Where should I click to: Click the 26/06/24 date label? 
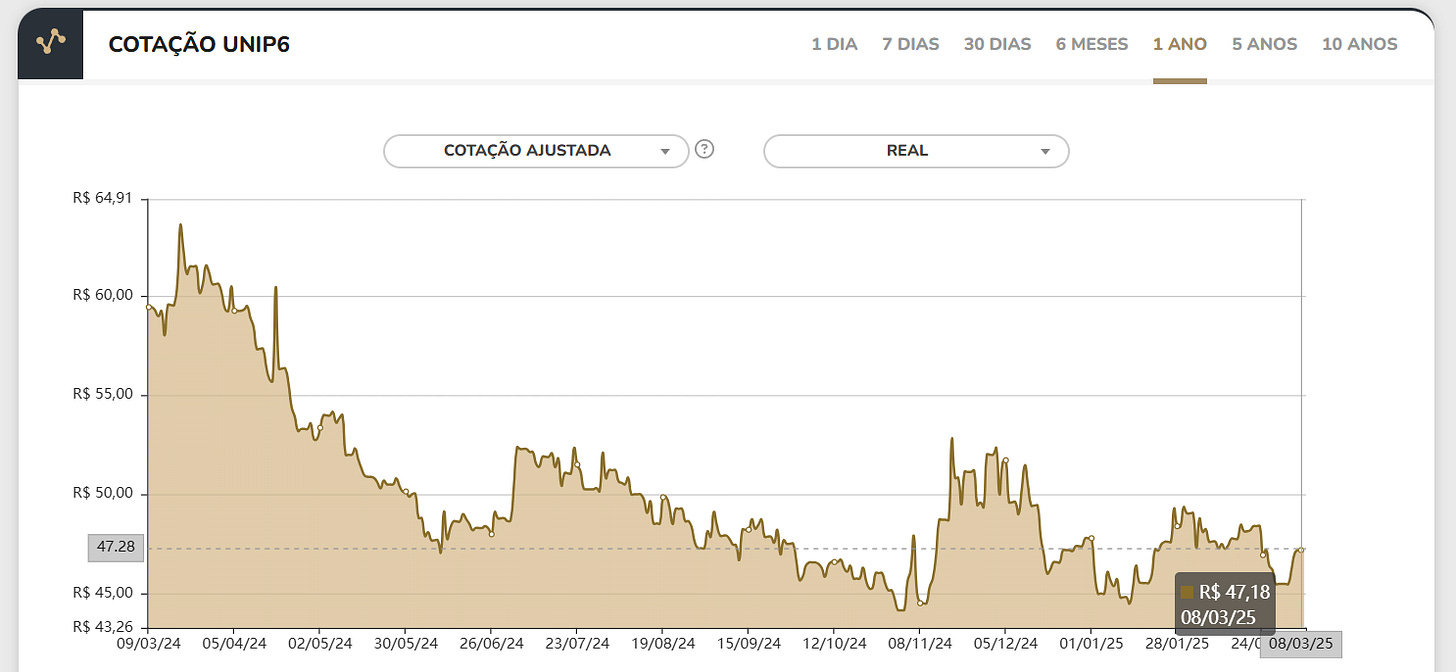491,644
